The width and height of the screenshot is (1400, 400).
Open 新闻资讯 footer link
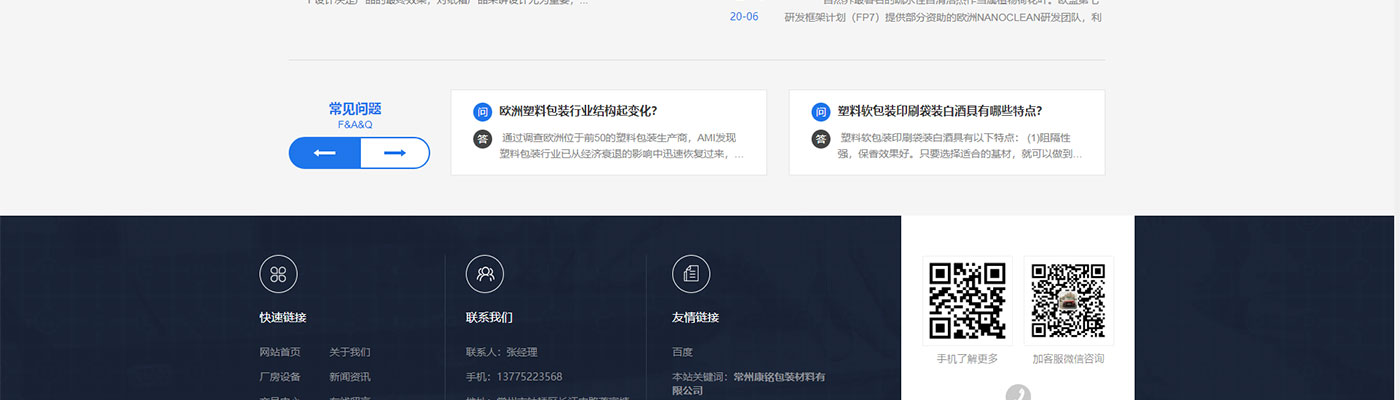(350, 377)
